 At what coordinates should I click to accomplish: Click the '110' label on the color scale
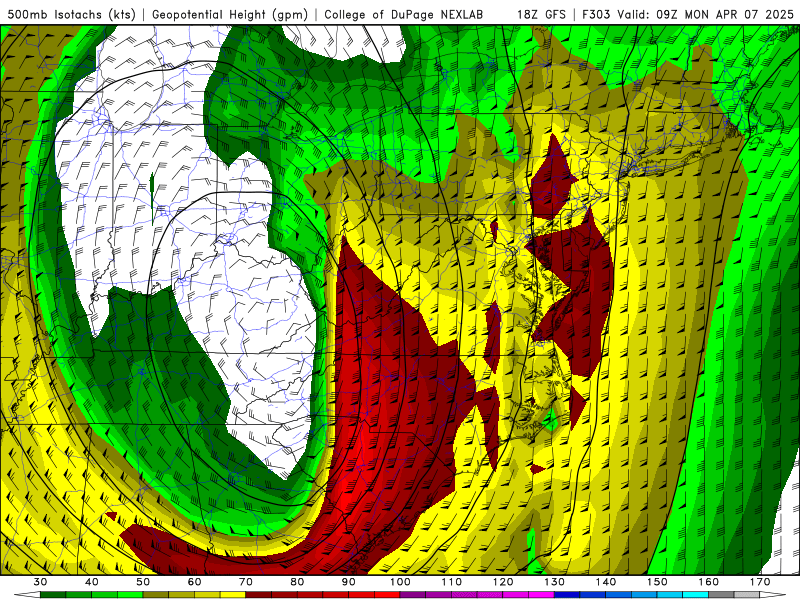pos(452,582)
